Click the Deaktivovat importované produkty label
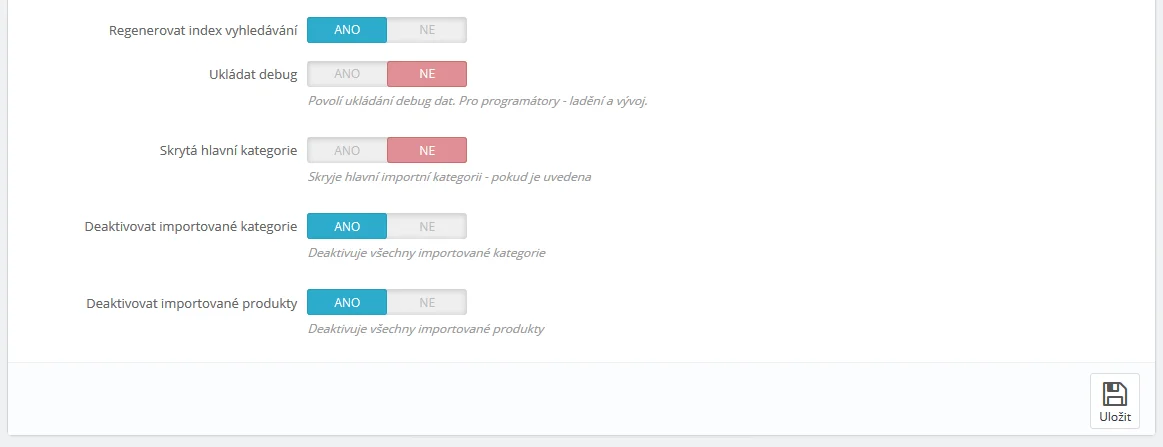This screenshot has width=1163, height=447. pyautogui.click(x=192, y=302)
